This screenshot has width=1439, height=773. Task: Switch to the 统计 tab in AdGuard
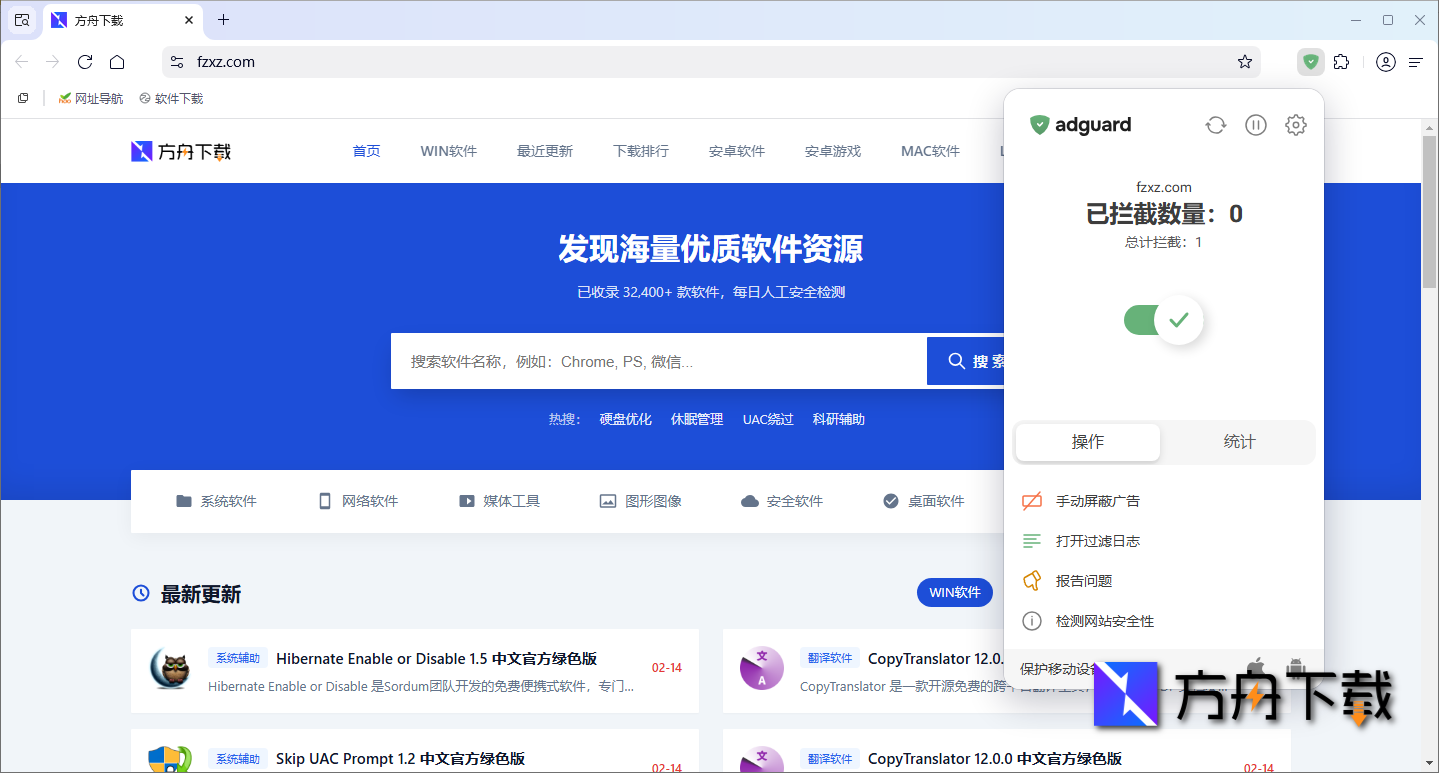(x=1239, y=442)
